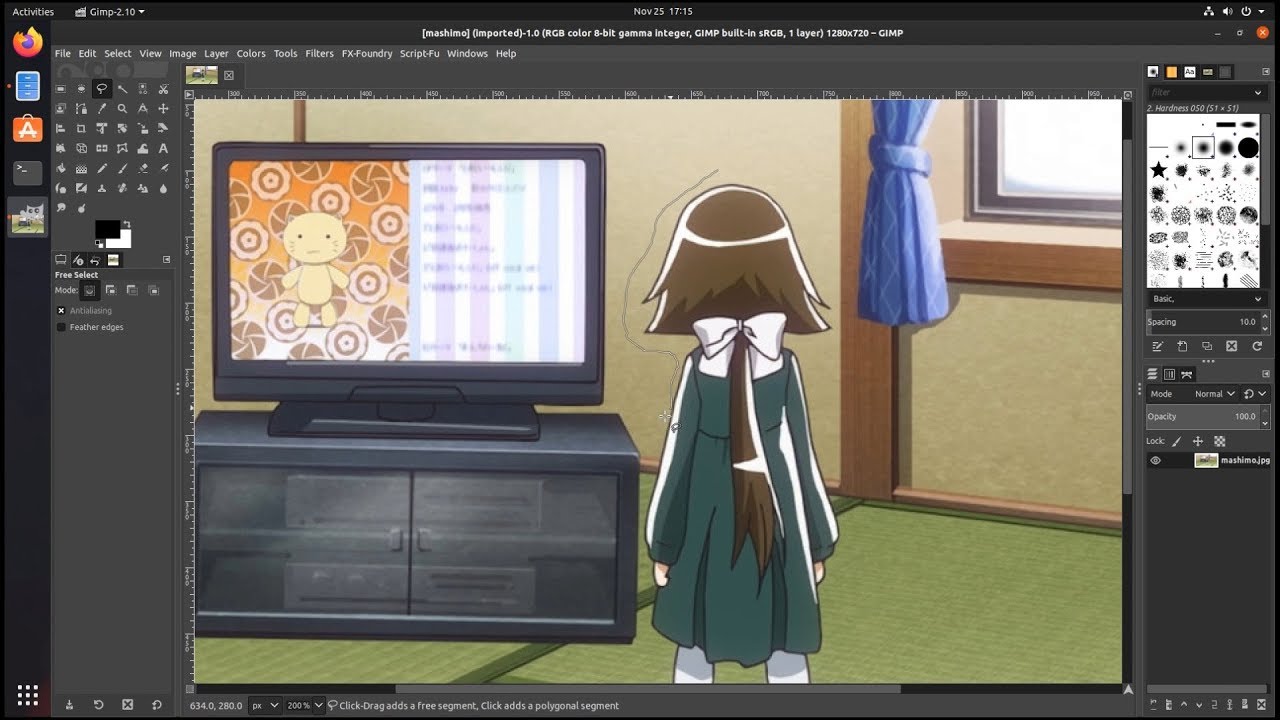Open the FX-Foundry menu
The image size is (1280, 720).
(x=367, y=53)
